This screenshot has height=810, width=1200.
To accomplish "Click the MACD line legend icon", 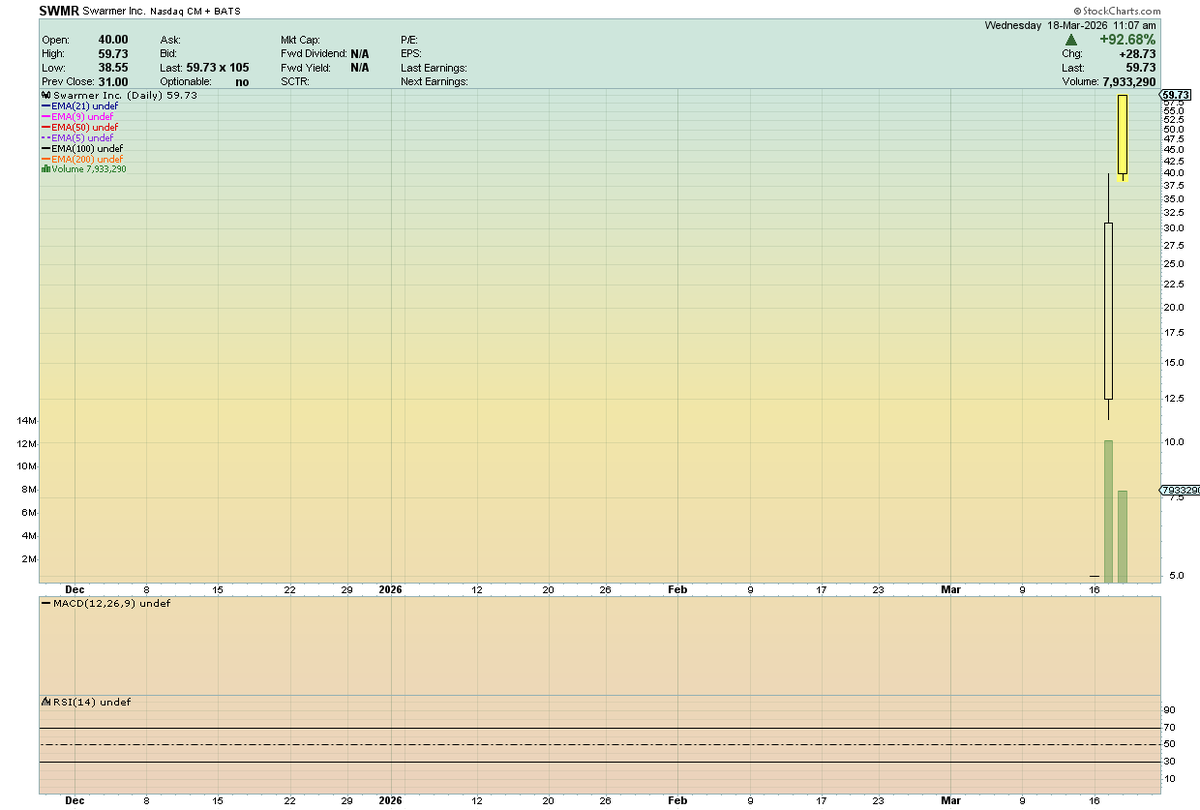I will pyautogui.click(x=46, y=603).
